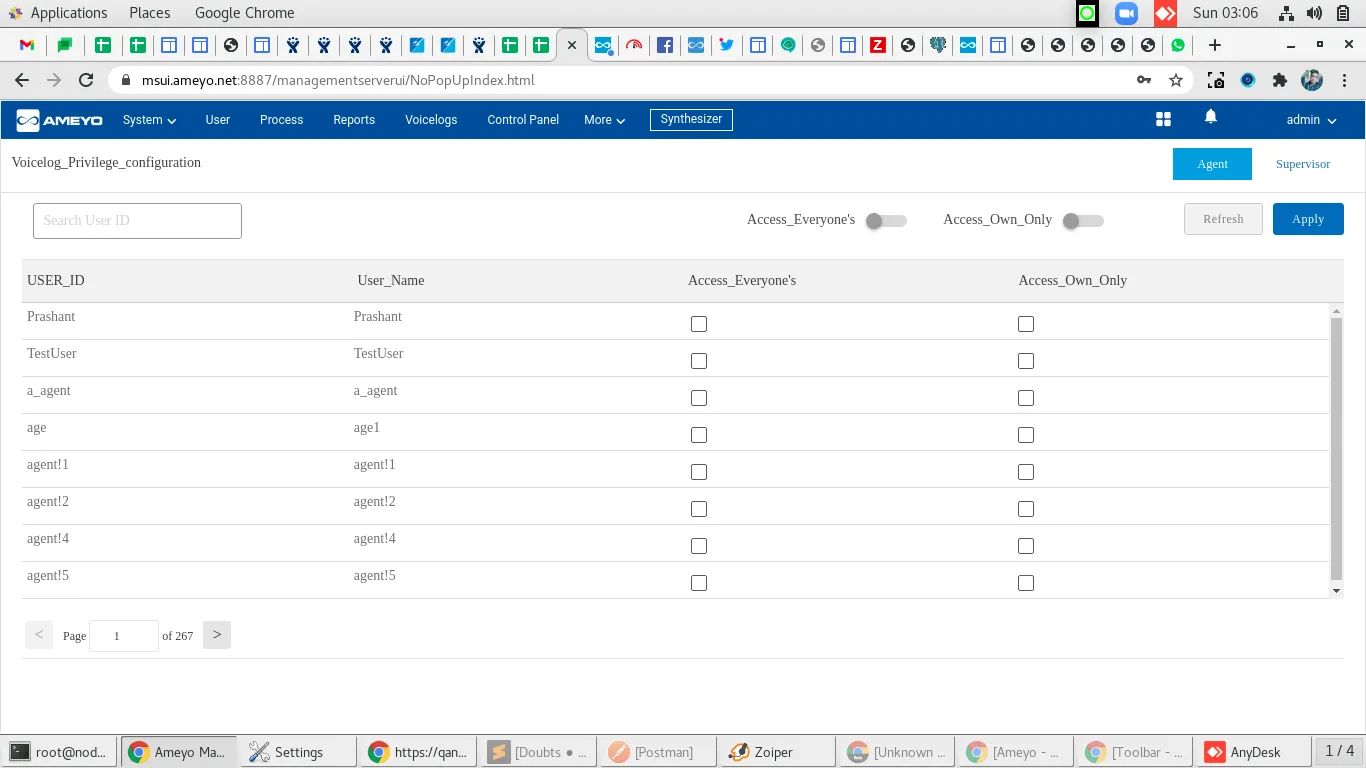The image size is (1366, 768).
Task: Focus the Search User ID field
Action: click(137, 221)
